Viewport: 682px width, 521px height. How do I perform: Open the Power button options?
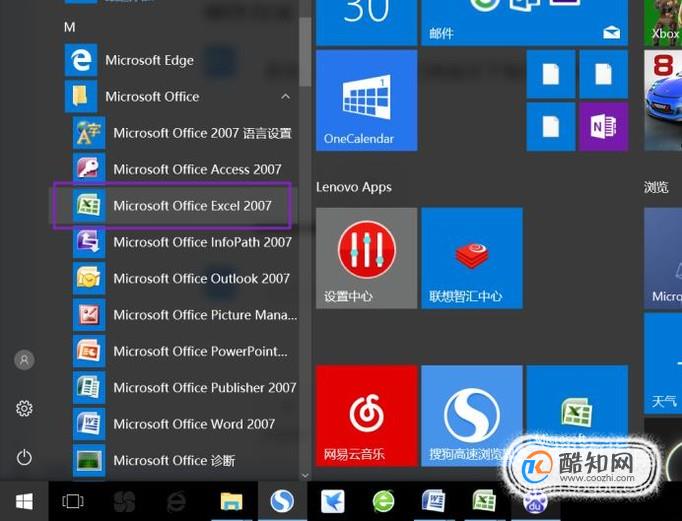[x=24, y=457]
